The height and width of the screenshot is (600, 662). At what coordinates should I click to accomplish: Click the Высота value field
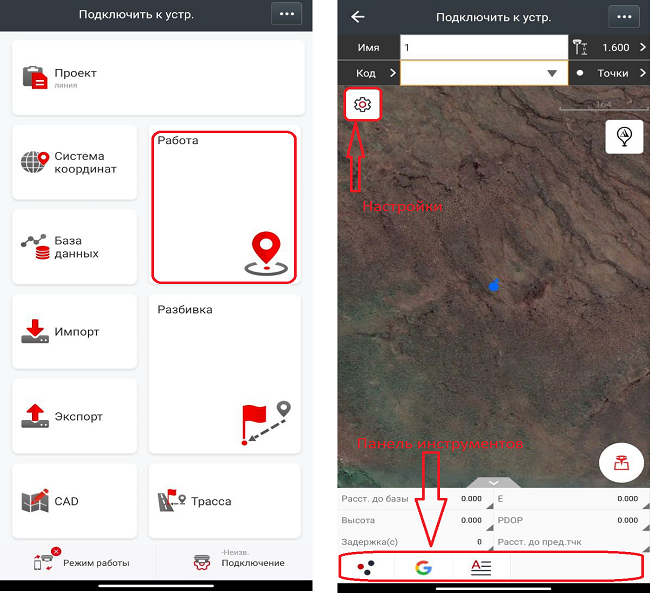click(x=415, y=520)
